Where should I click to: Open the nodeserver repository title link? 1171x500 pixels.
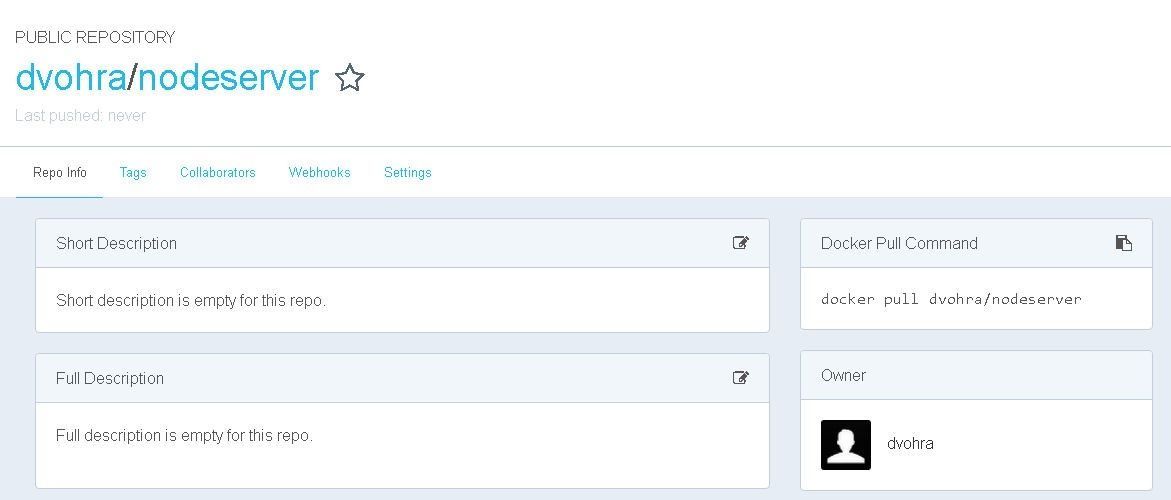click(229, 78)
